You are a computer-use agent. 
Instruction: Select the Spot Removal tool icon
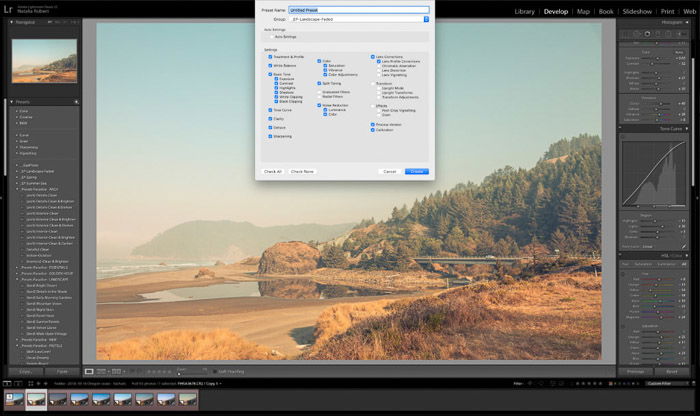tap(638, 34)
